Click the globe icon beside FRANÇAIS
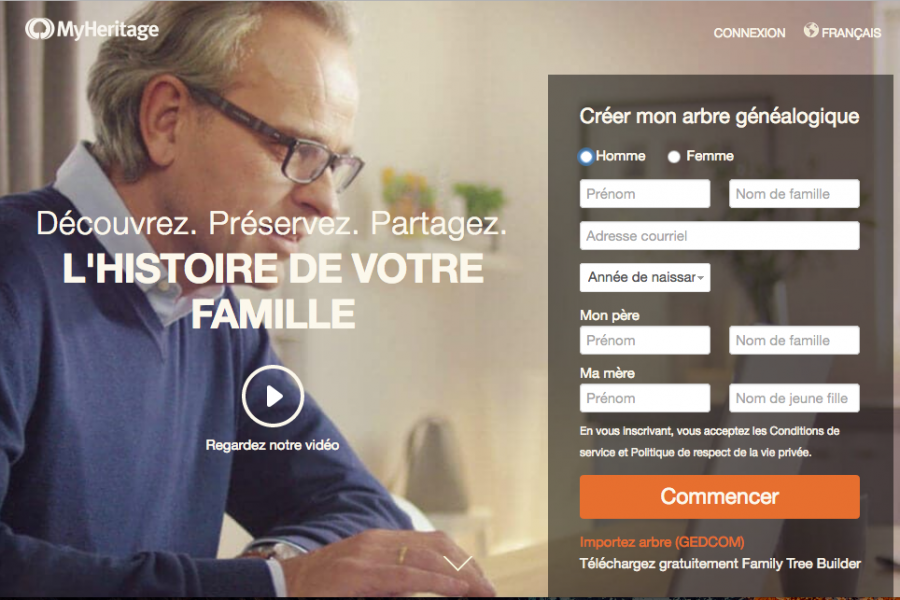 tap(811, 30)
